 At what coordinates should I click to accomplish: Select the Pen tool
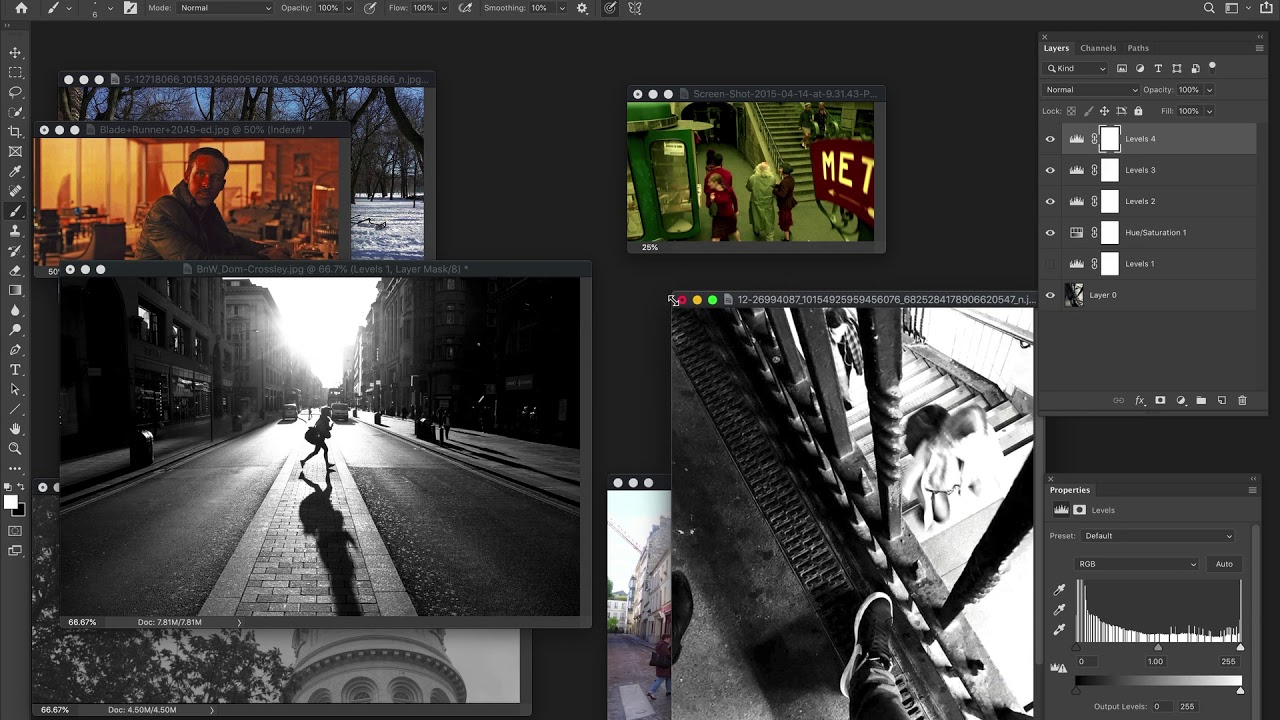(x=15, y=350)
